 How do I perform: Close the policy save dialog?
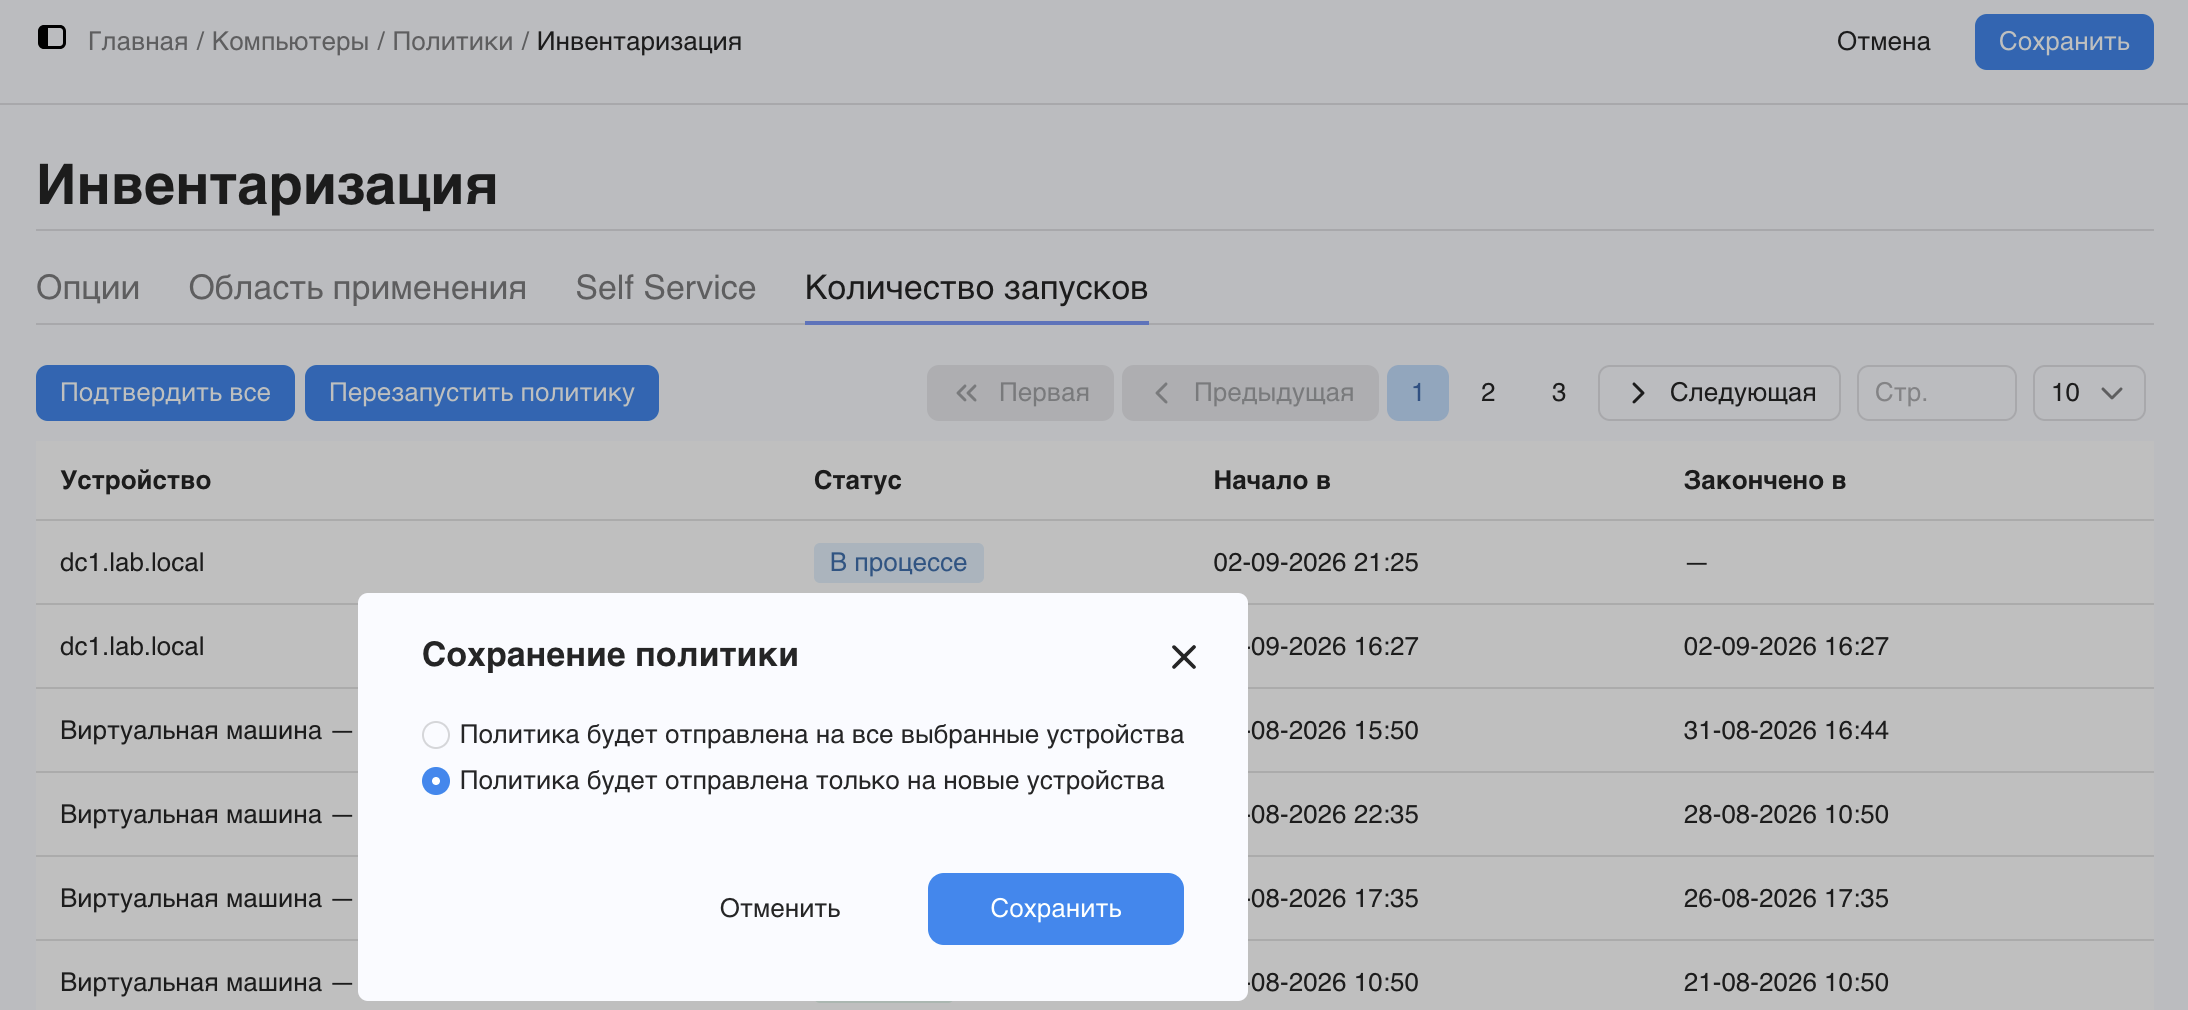1184,657
